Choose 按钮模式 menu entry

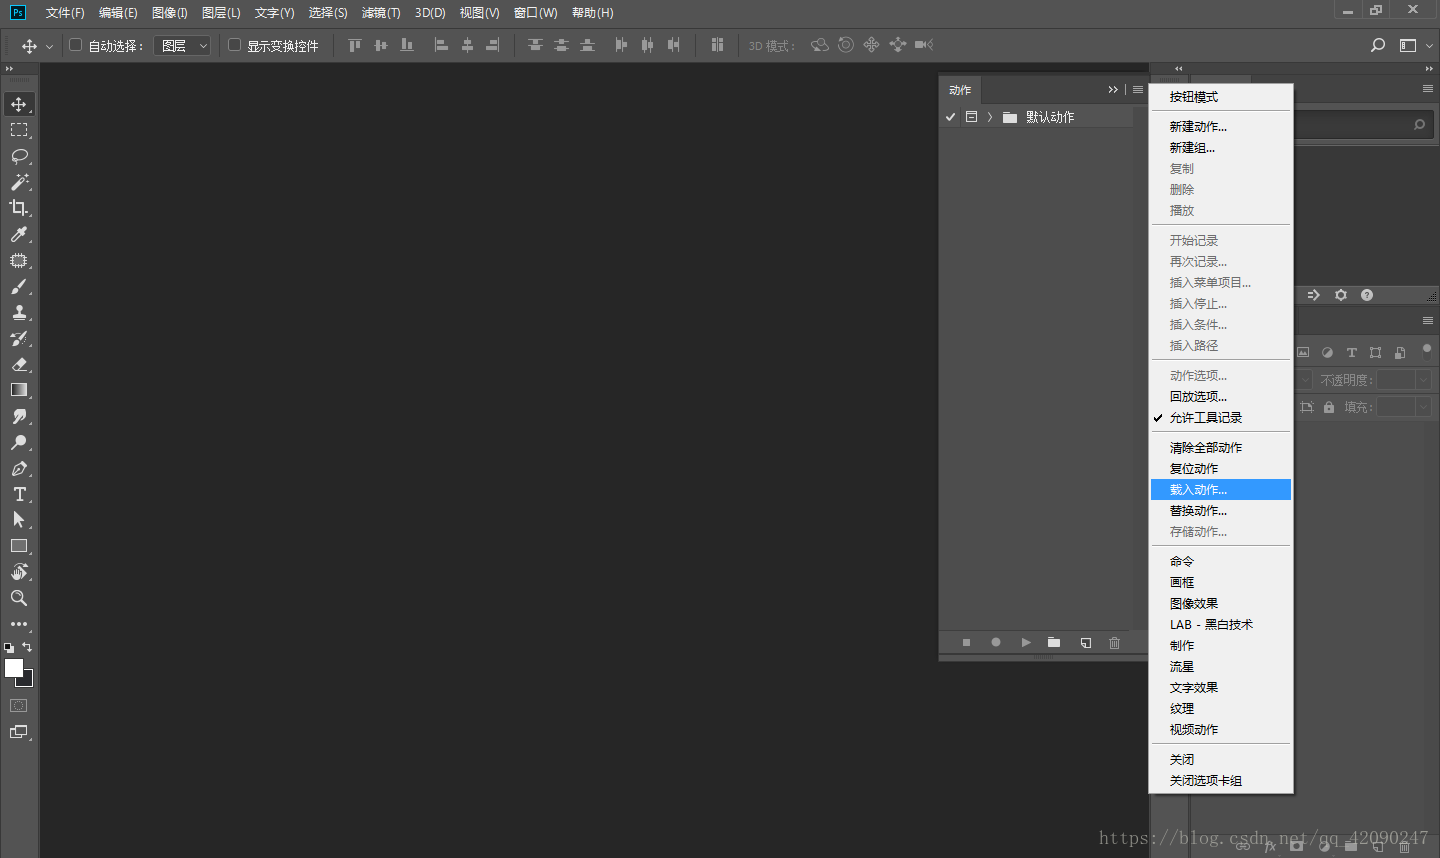[x=1221, y=97]
